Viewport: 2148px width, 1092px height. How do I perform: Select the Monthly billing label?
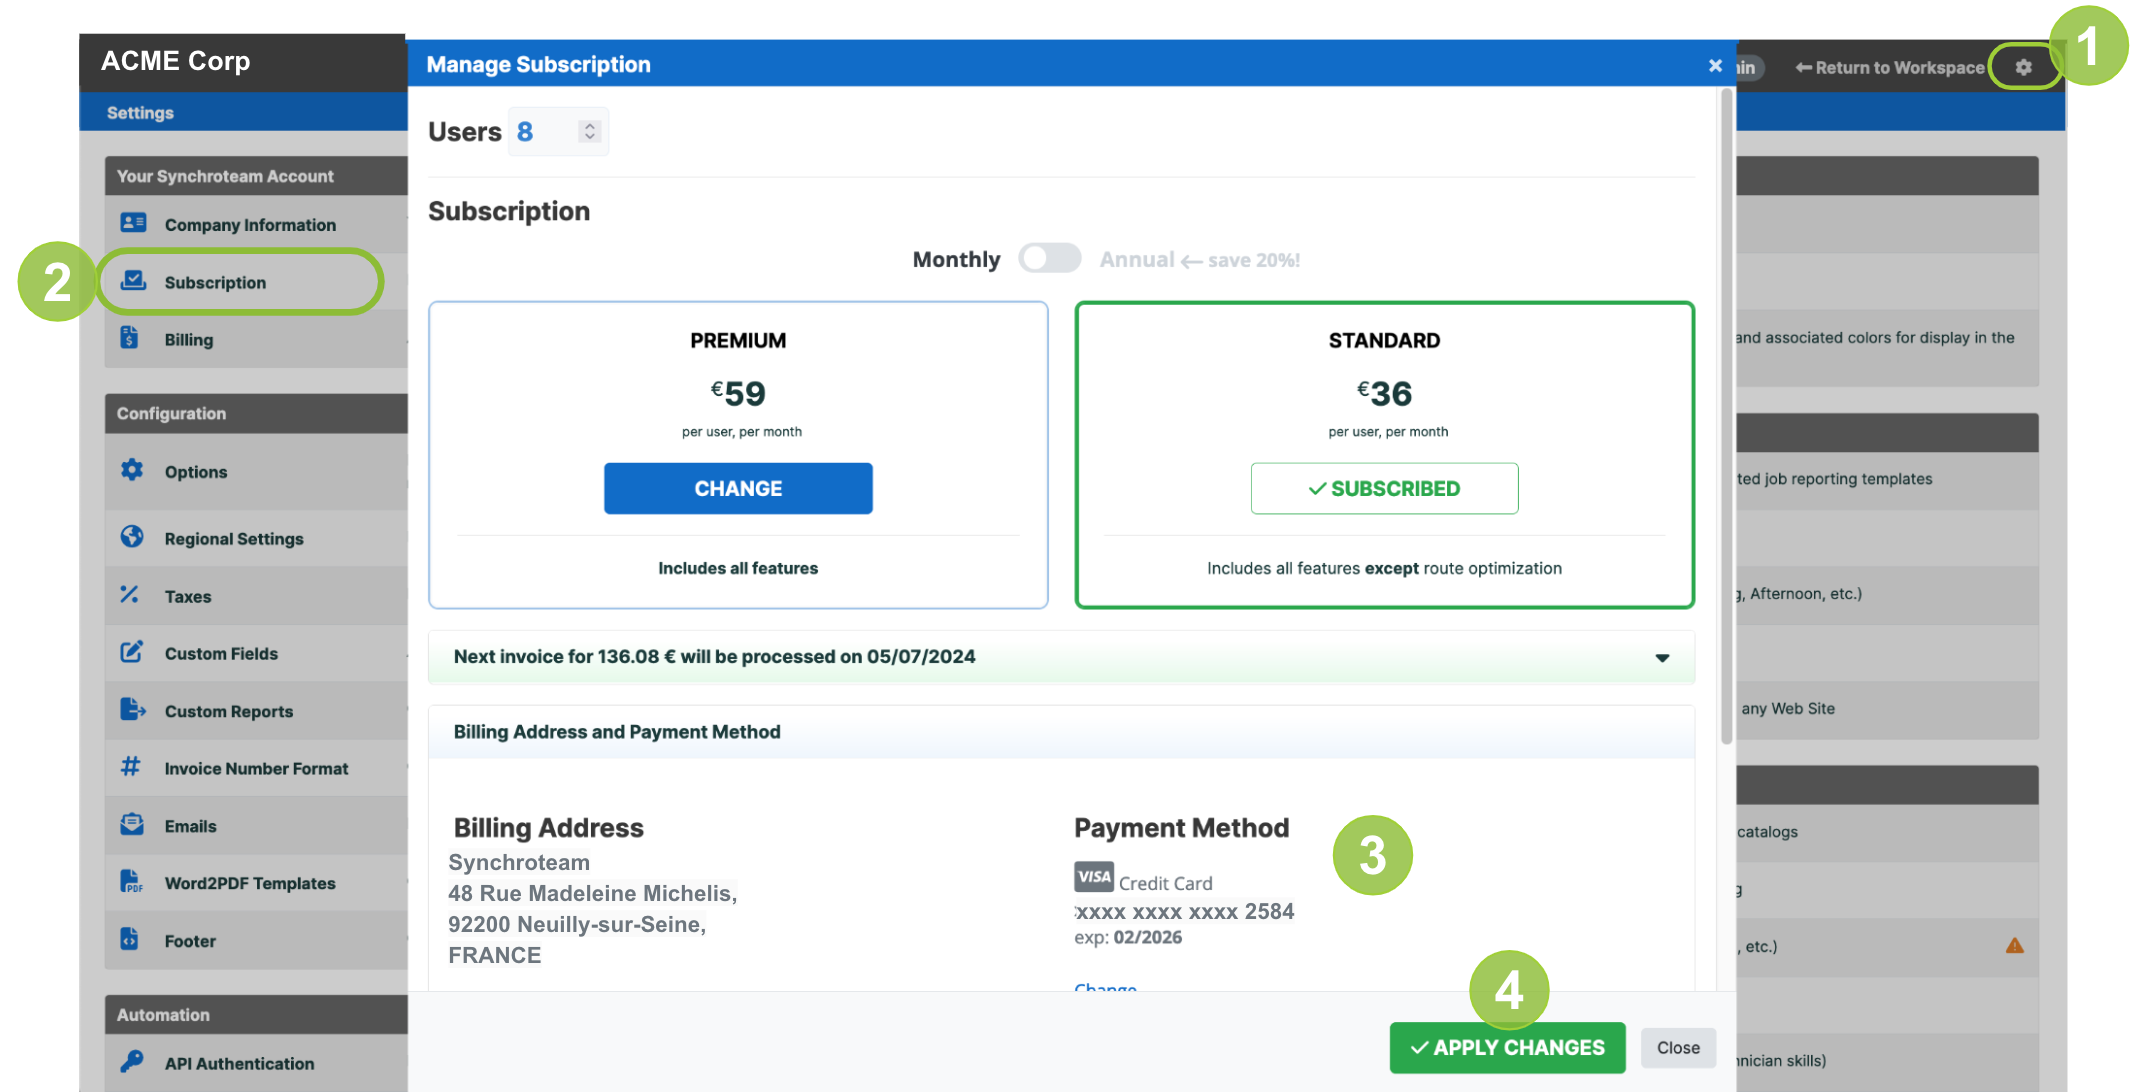click(956, 259)
